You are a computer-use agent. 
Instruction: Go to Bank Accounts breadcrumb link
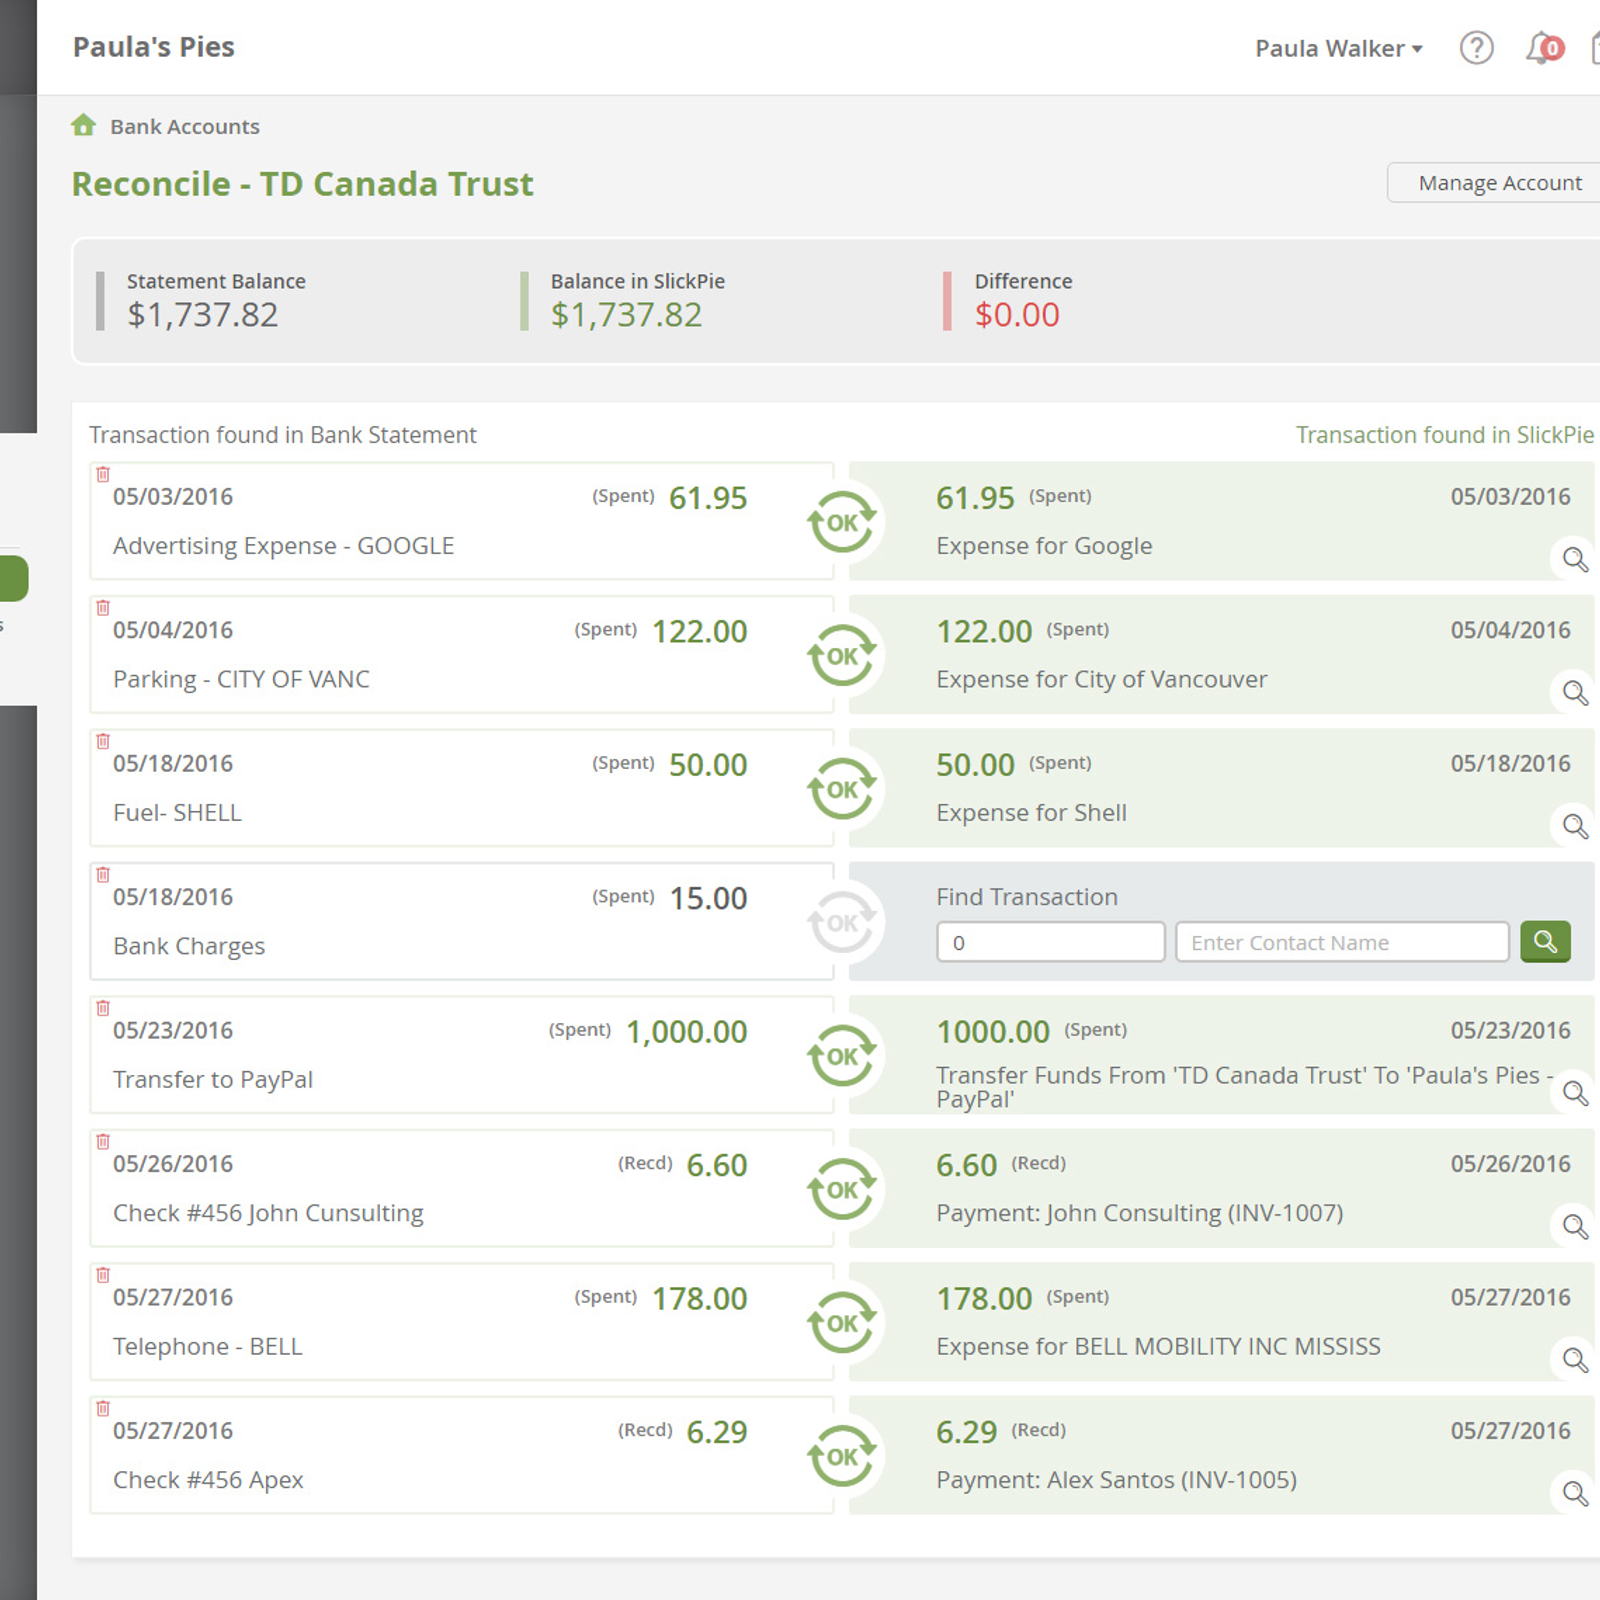[185, 127]
